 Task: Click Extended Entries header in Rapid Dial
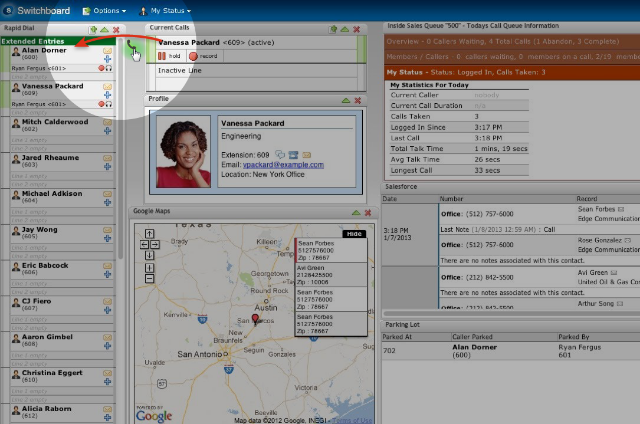coord(58,41)
